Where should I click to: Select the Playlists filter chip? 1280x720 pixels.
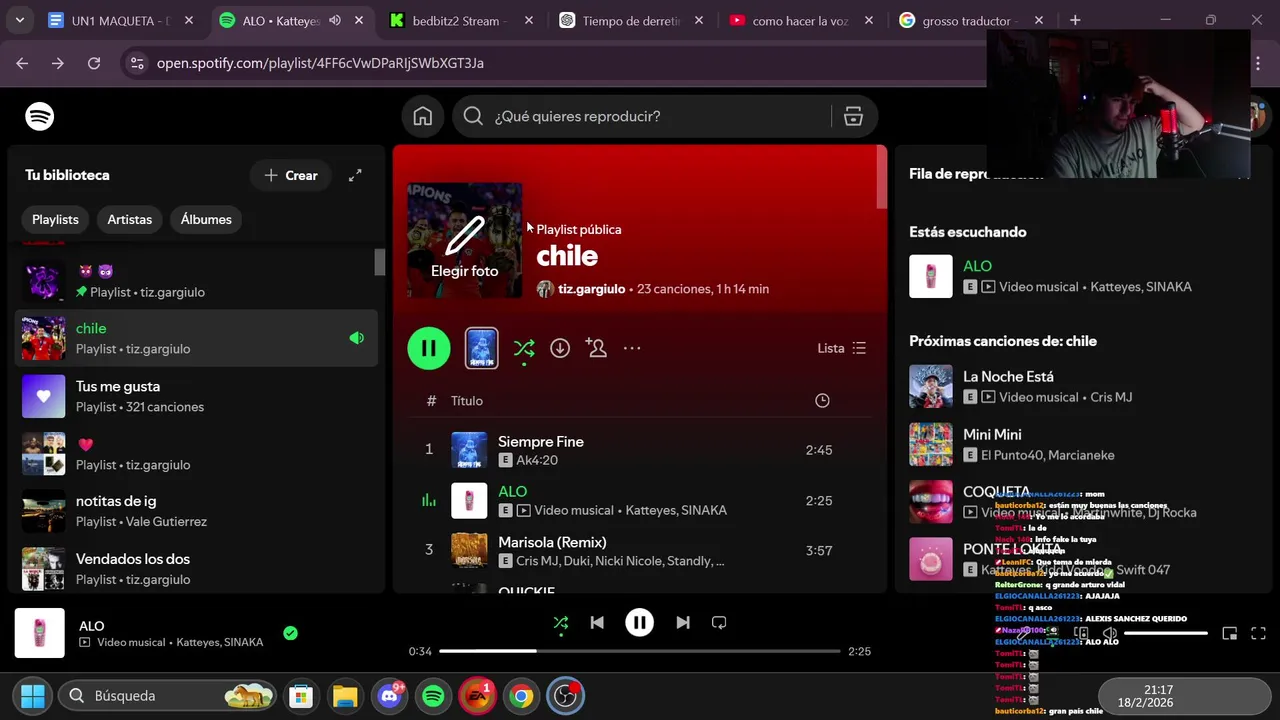[55, 219]
